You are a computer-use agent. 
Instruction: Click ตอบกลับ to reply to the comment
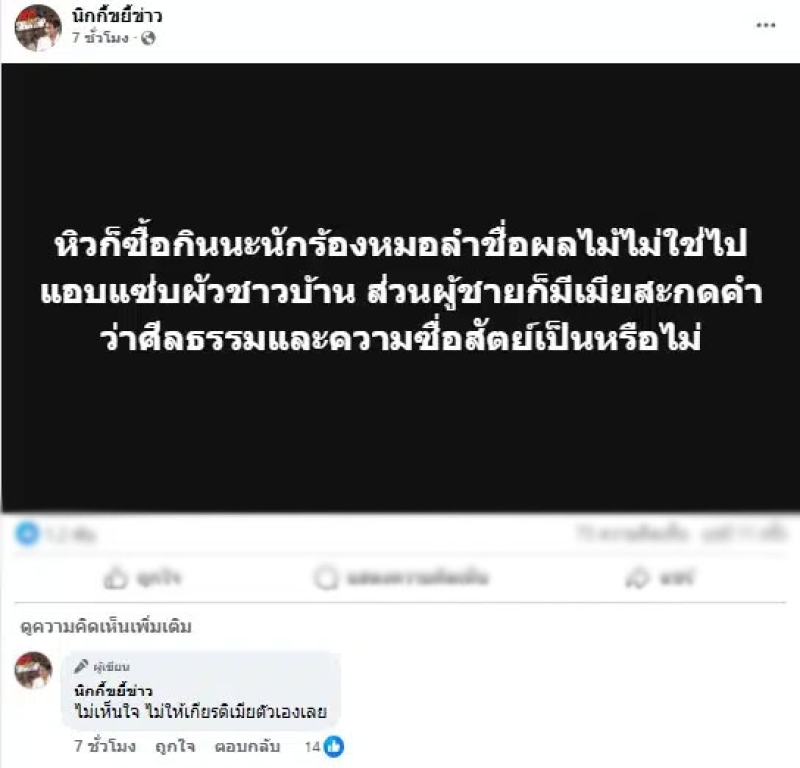pyautogui.click(x=247, y=747)
